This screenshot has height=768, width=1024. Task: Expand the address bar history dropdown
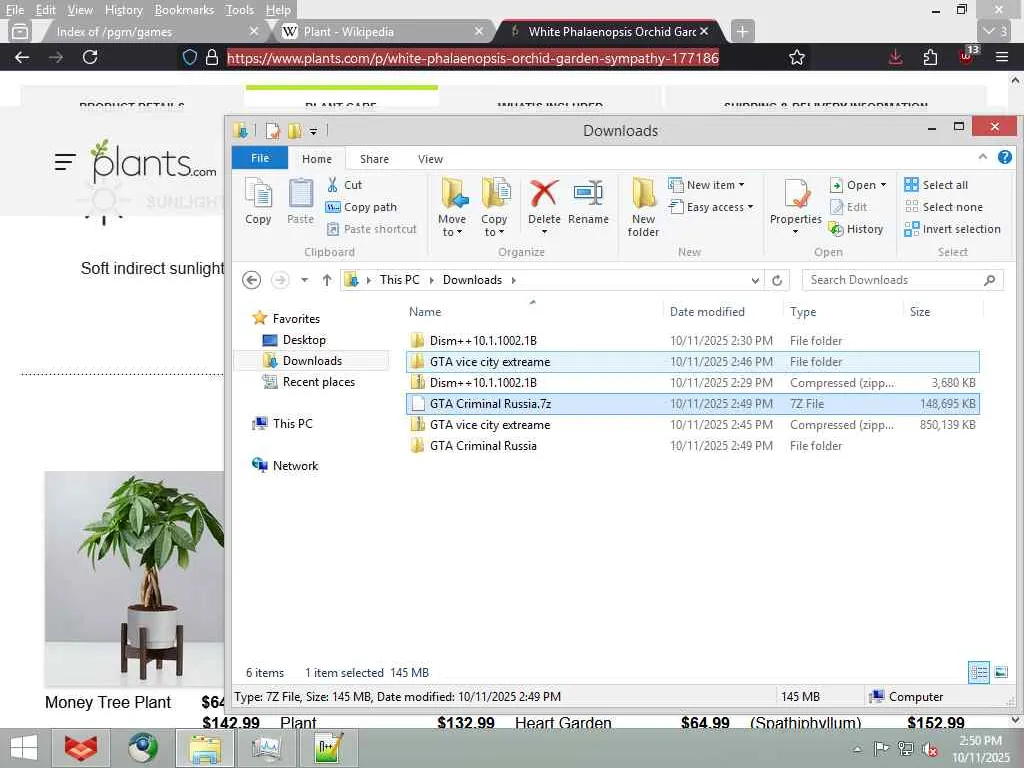pos(755,280)
